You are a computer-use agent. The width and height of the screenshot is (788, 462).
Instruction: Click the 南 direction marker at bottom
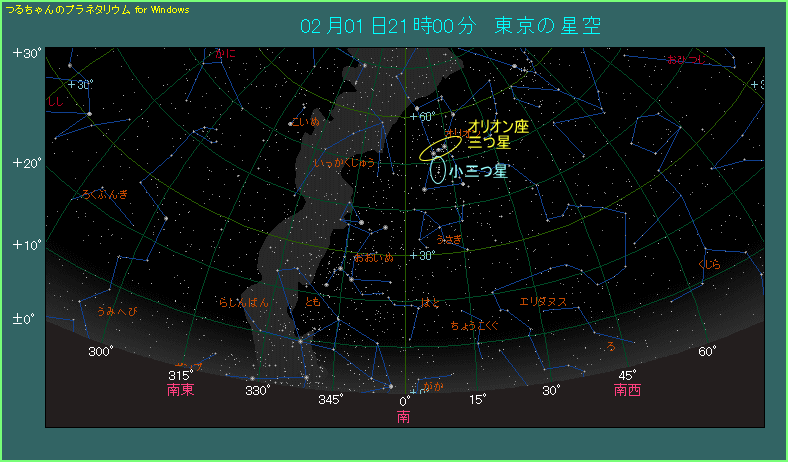403,416
